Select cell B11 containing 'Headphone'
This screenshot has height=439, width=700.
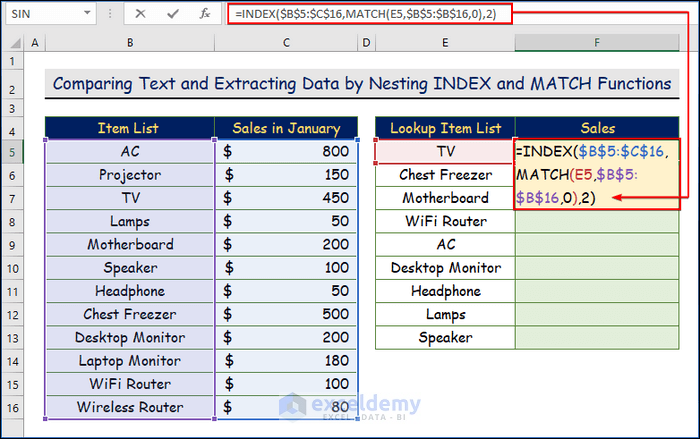pyautogui.click(x=129, y=291)
